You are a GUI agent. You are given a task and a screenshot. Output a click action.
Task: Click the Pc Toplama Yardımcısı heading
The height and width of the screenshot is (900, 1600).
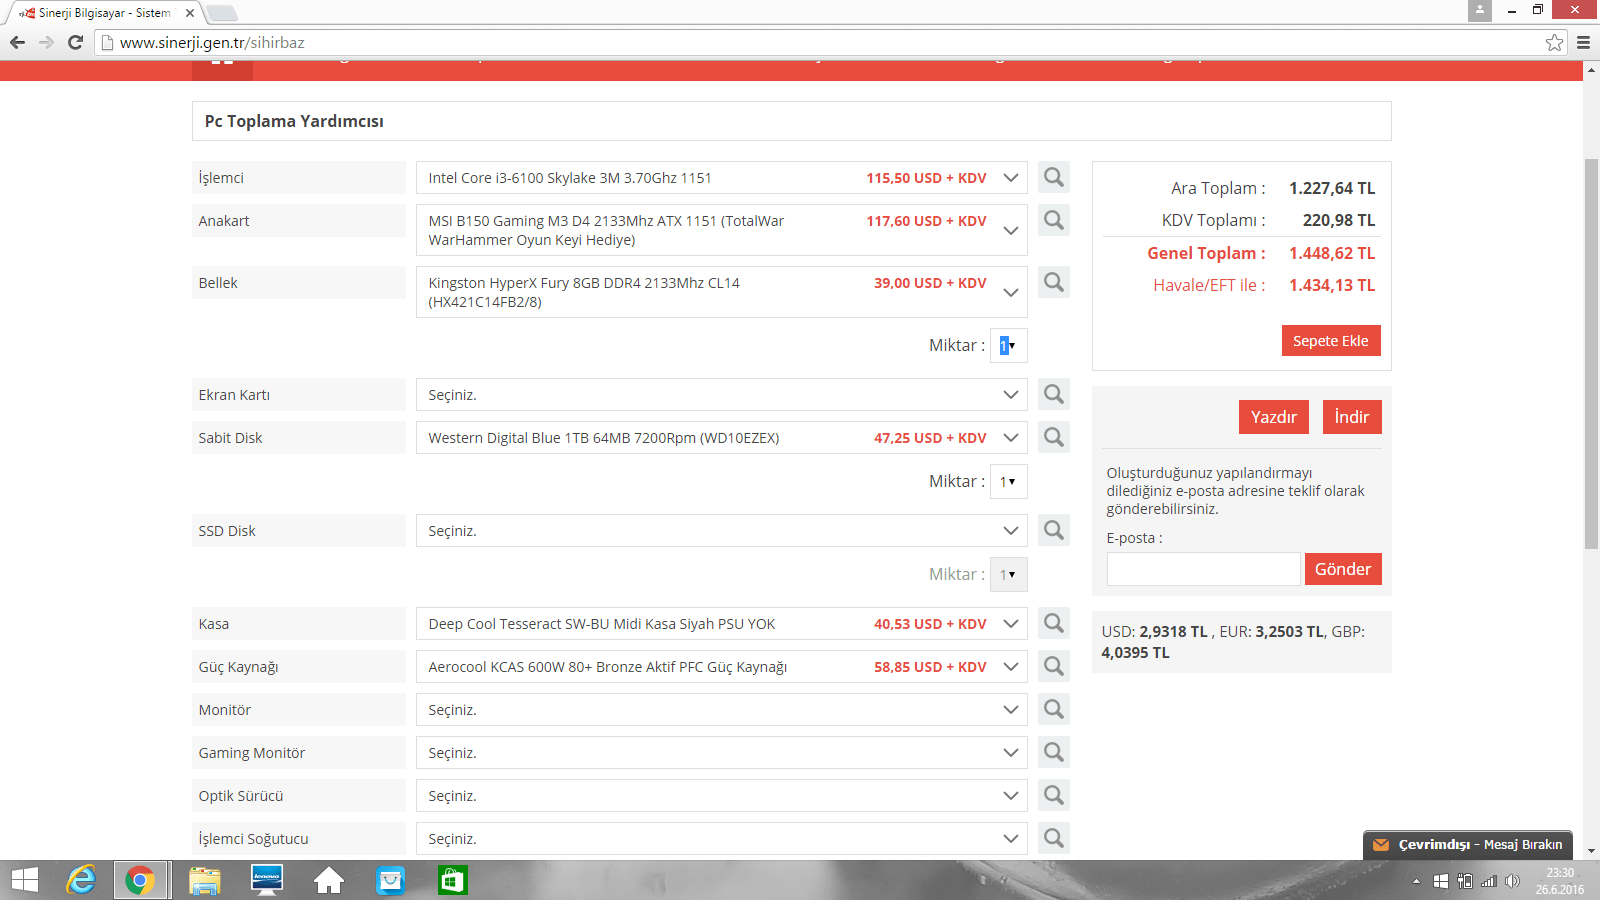(x=294, y=121)
